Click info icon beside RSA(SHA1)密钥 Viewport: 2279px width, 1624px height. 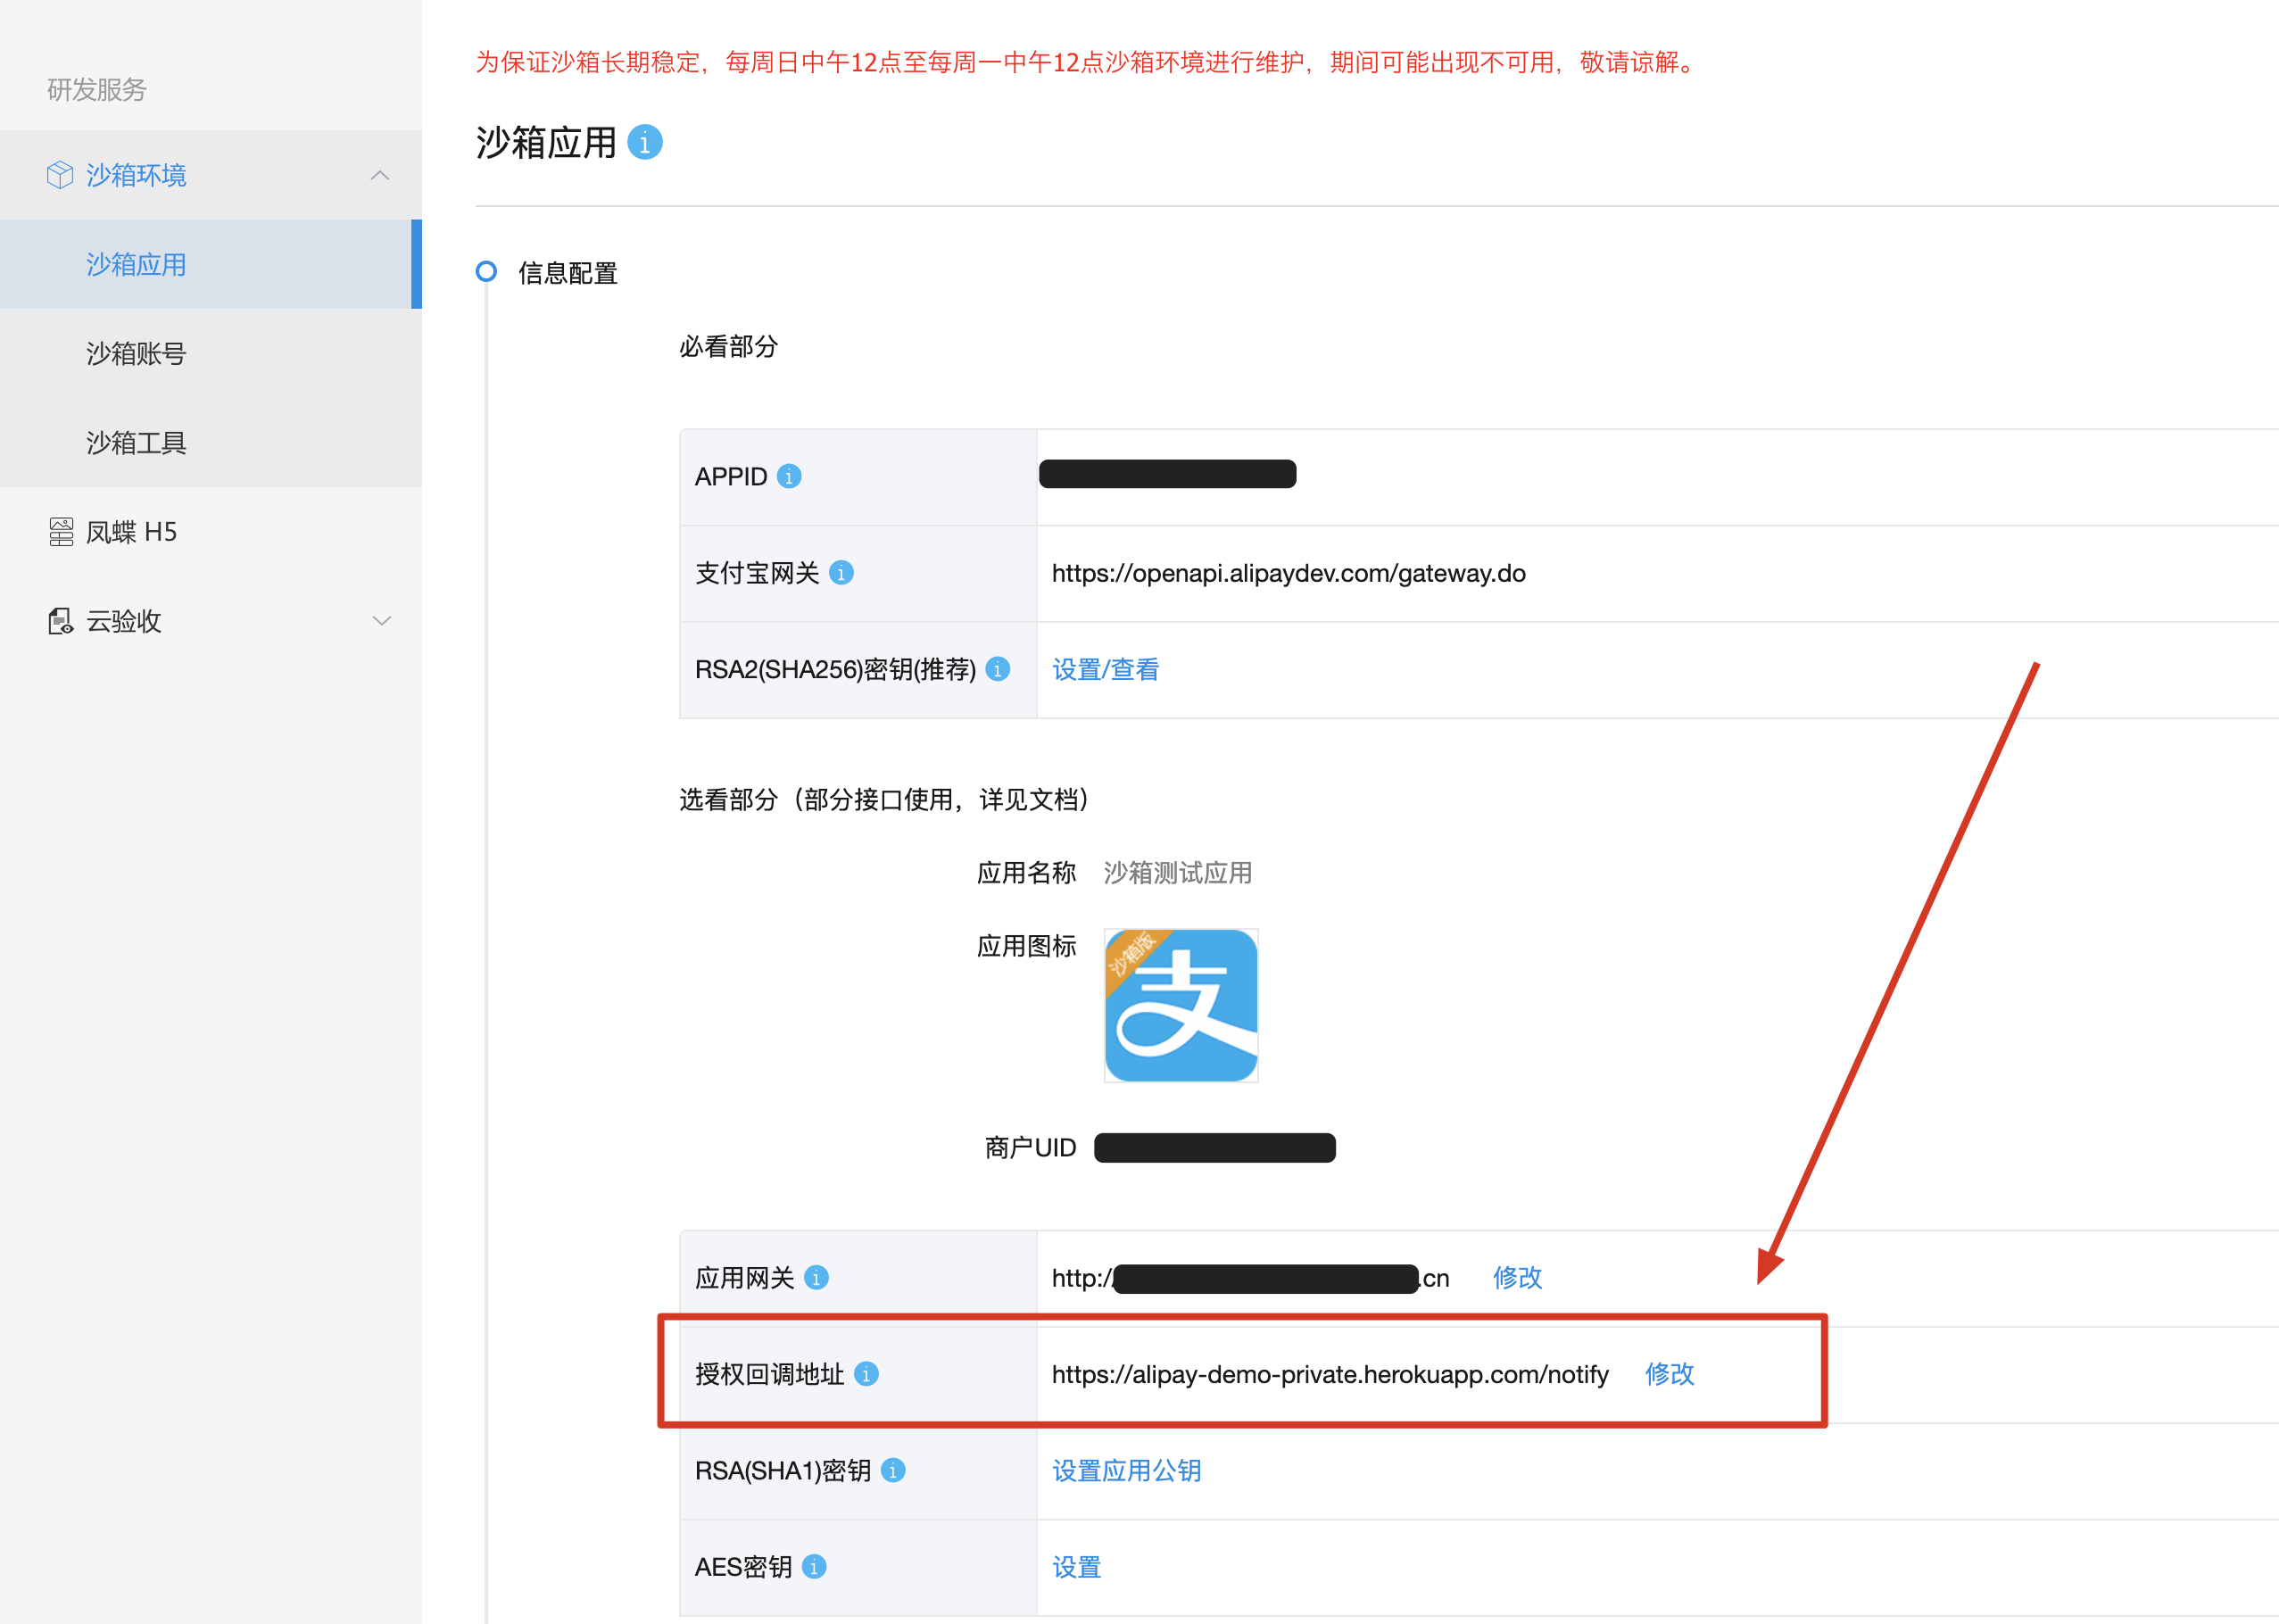click(893, 1470)
